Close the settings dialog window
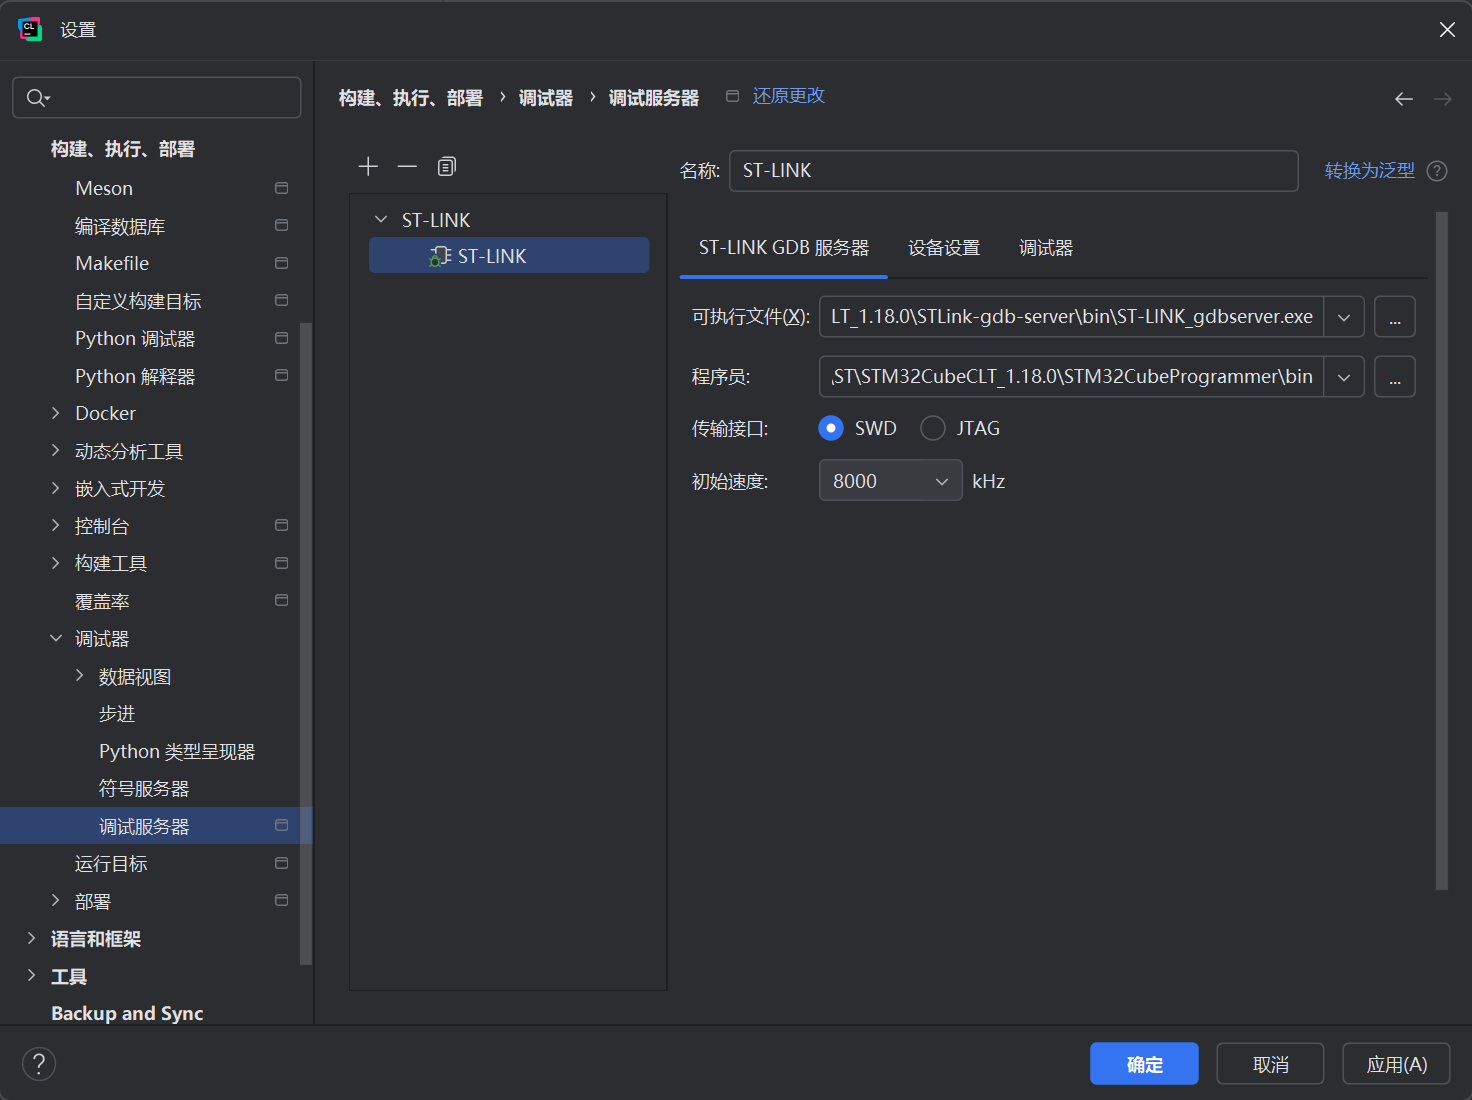1472x1100 pixels. coord(1447,30)
